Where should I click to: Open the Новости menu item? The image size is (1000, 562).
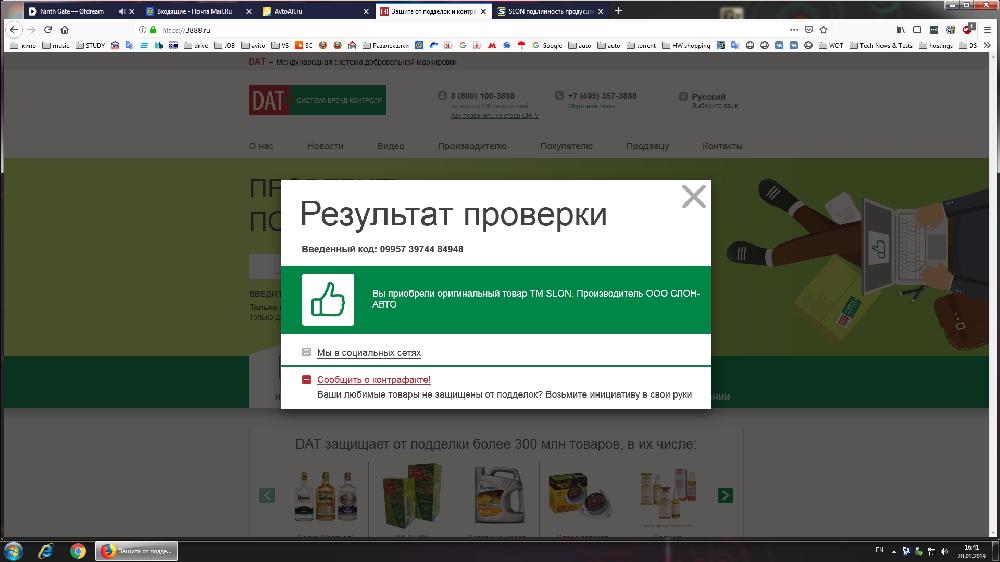[325, 146]
